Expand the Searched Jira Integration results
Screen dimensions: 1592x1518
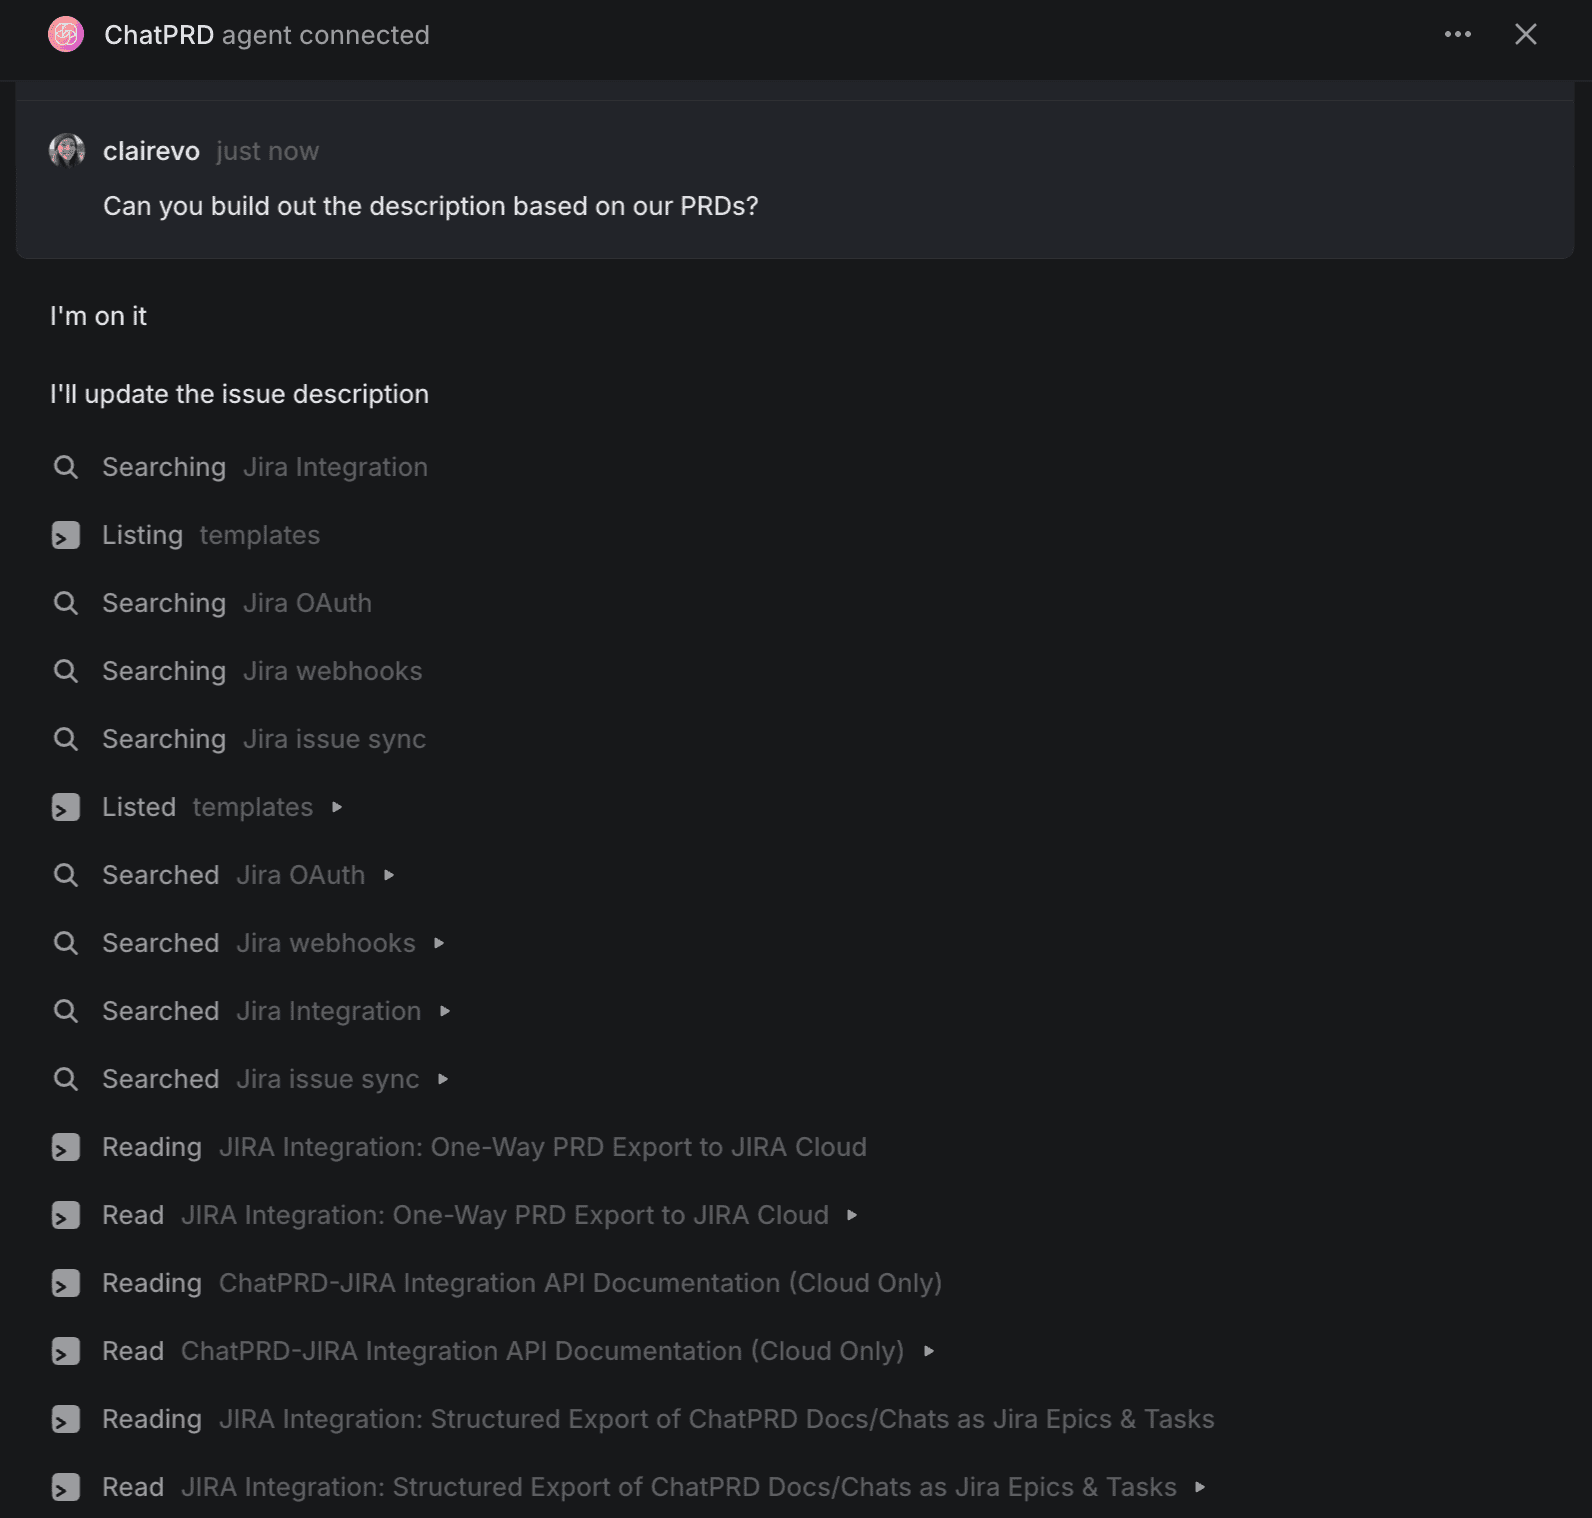445,1011
